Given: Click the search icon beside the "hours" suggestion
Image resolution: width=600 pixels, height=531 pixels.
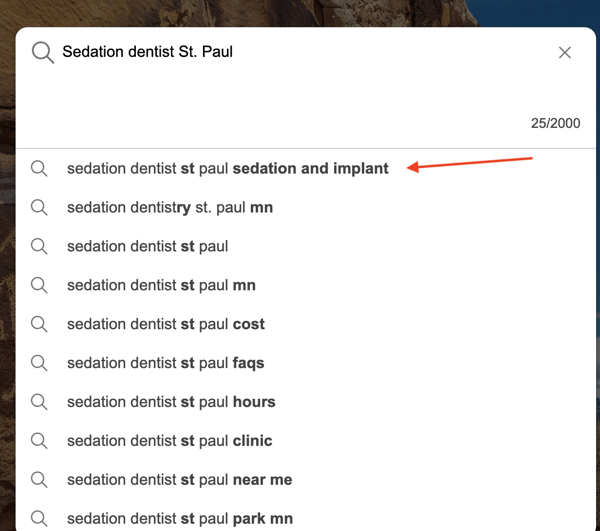Looking at the screenshot, I should click(x=39, y=402).
